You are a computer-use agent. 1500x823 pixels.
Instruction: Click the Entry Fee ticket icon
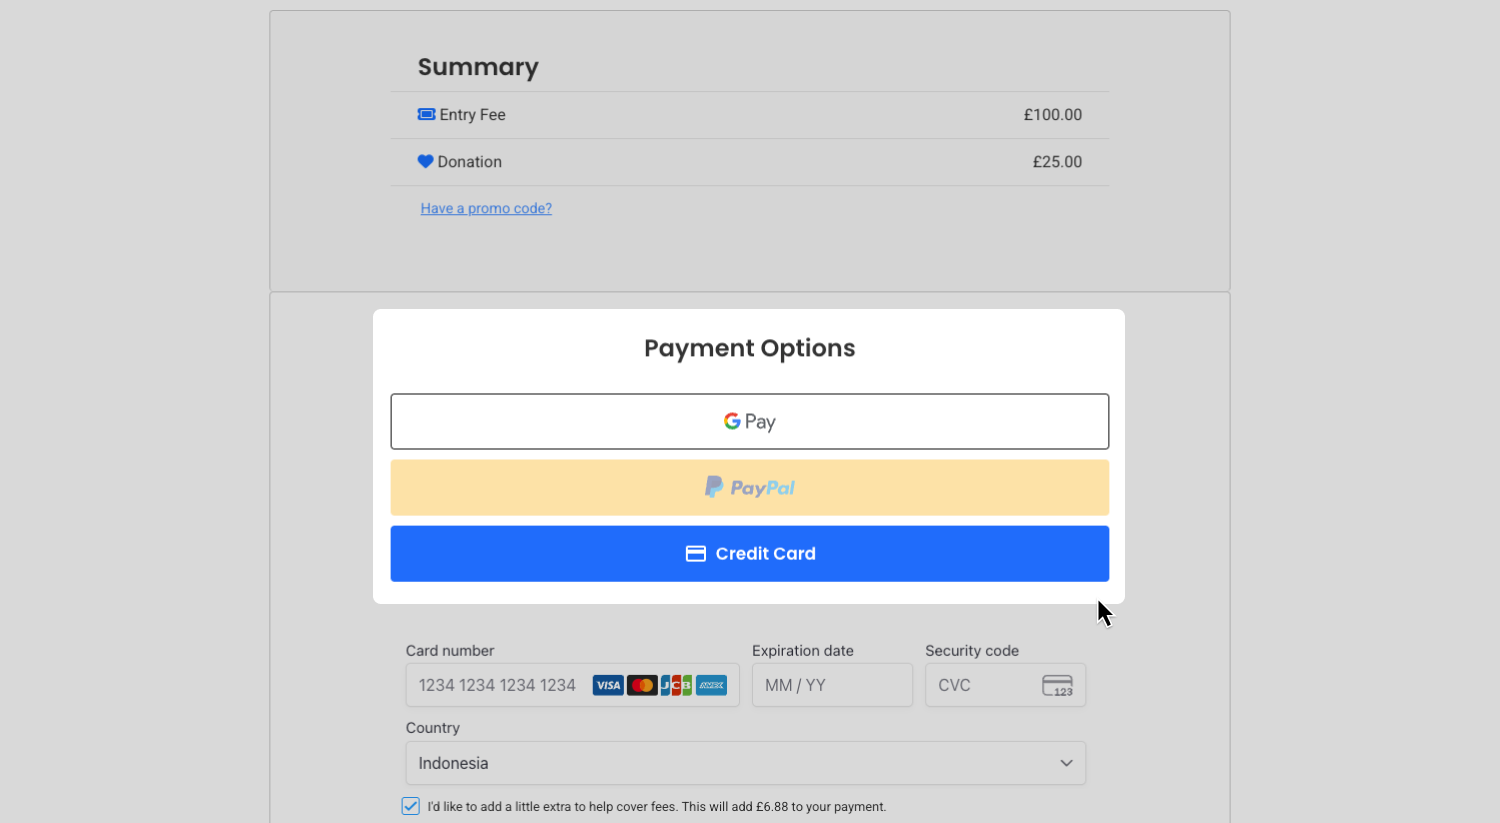pos(426,114)
